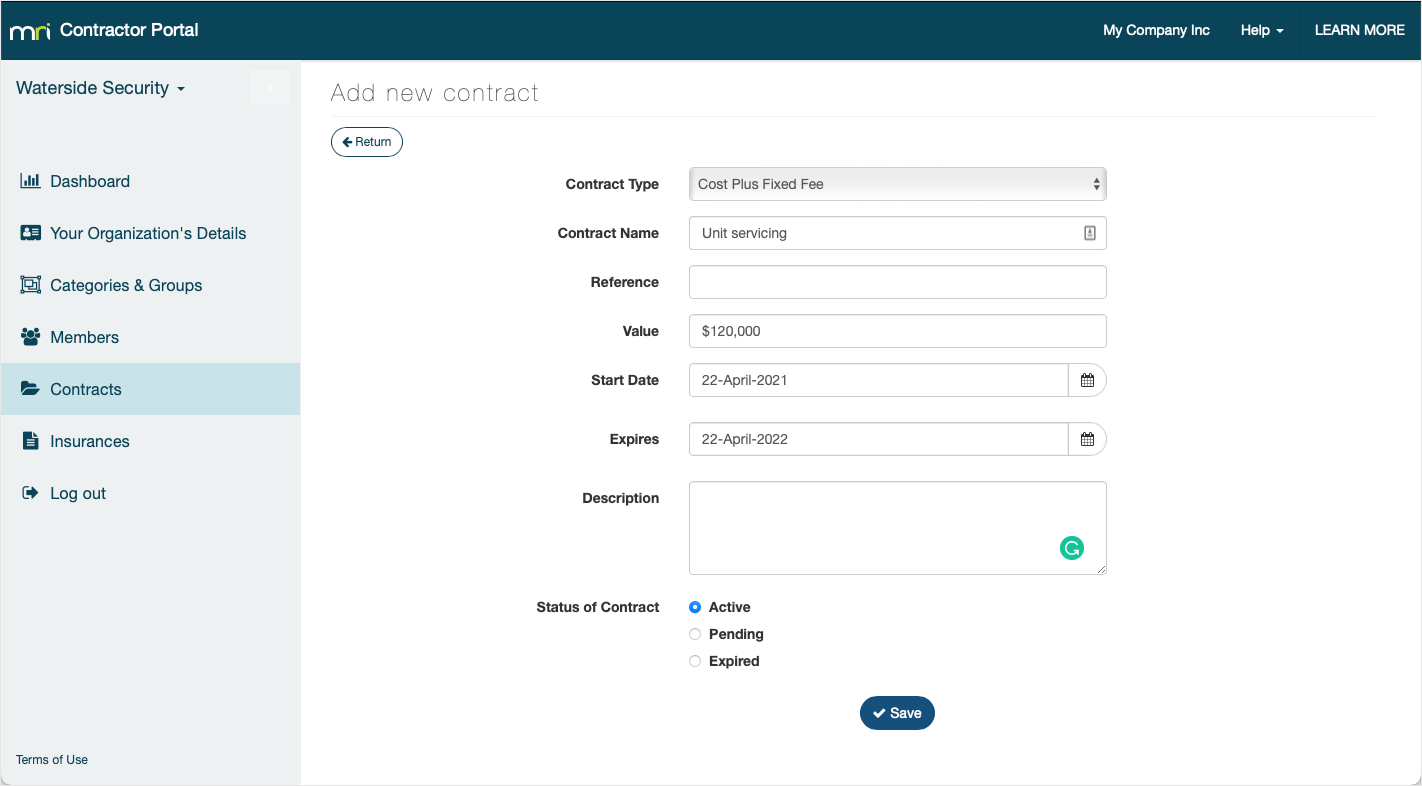Screen dimensions: 1422x786
Task: Save the new contract
Action: point(896,712)
